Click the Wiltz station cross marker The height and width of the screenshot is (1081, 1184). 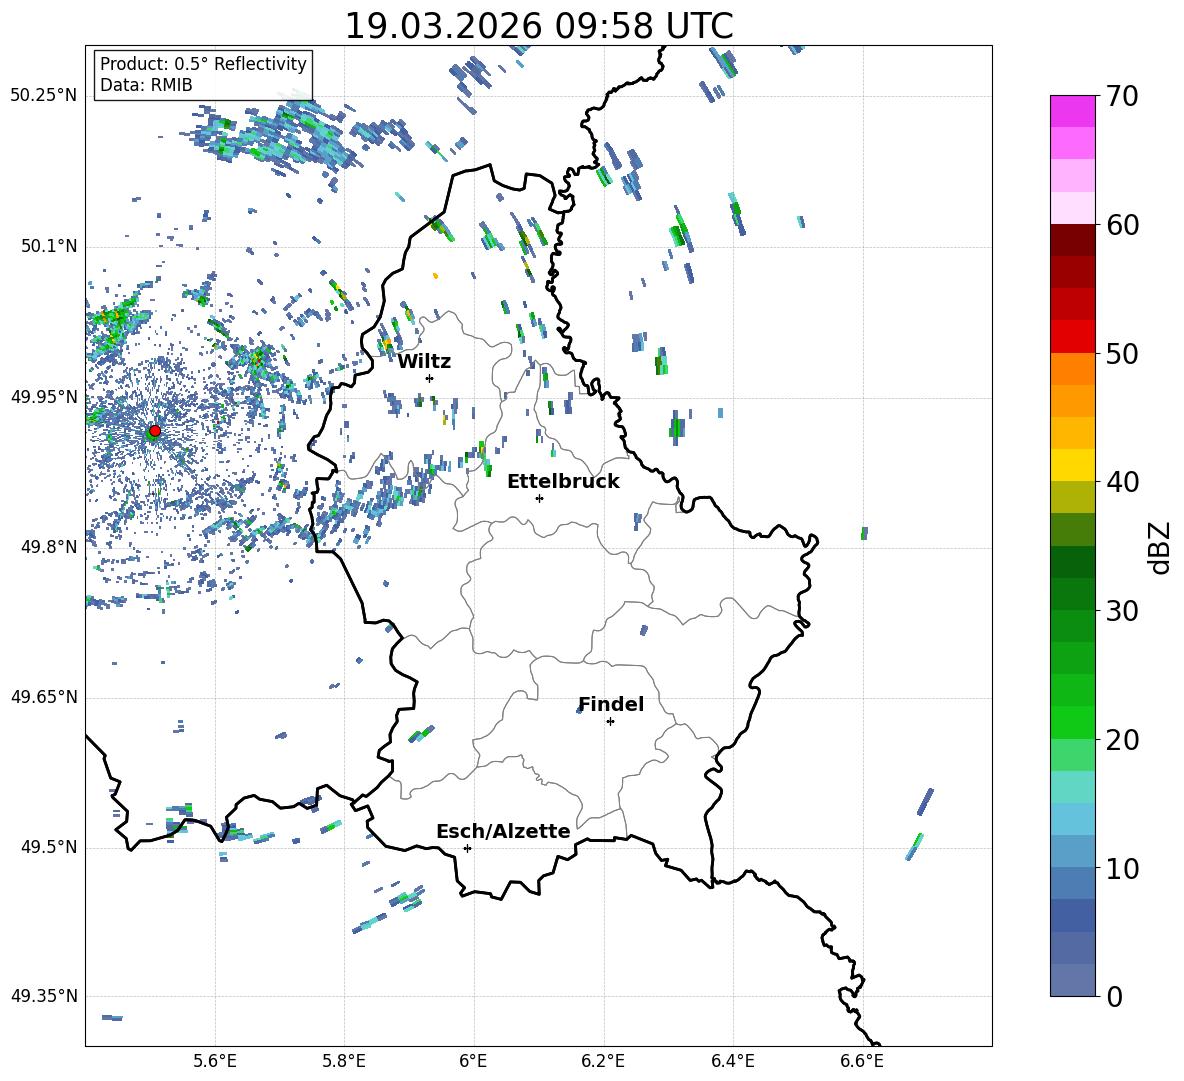coord(430,378)
